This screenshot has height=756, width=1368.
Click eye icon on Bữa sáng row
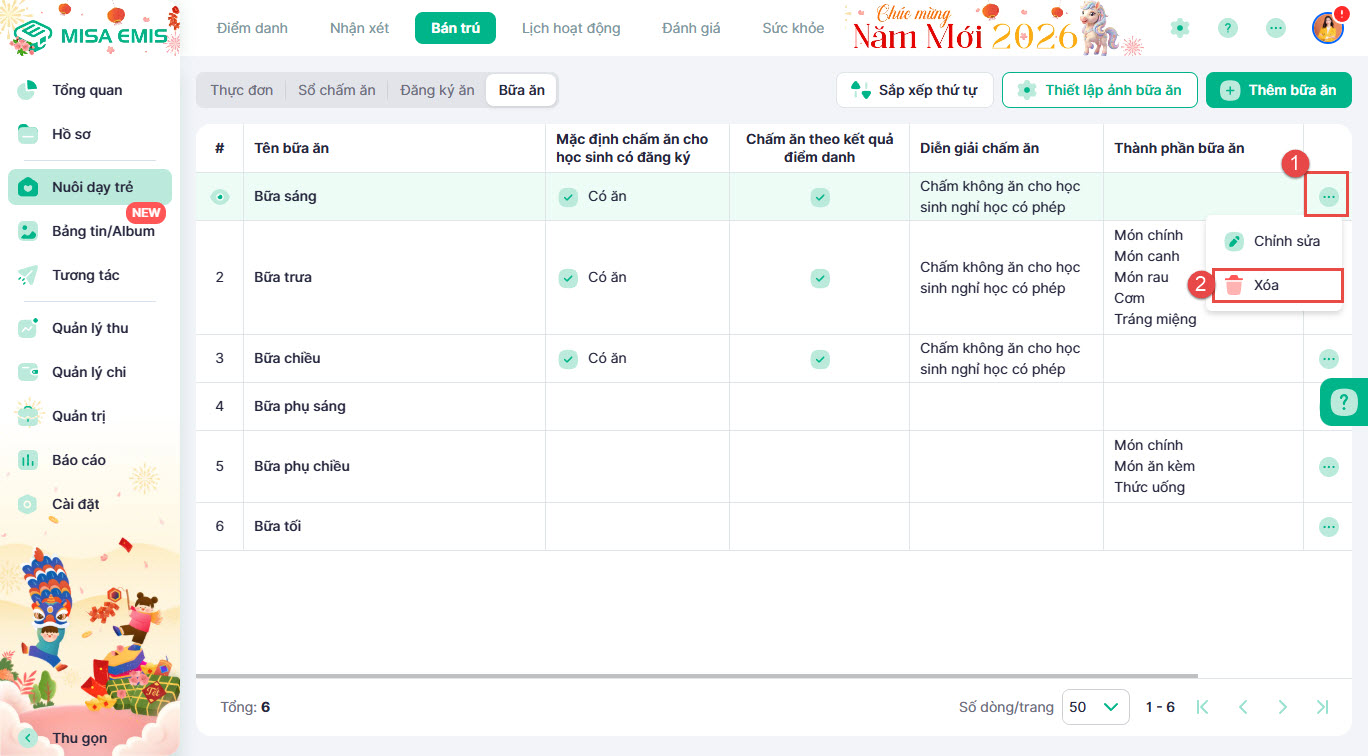220,197
